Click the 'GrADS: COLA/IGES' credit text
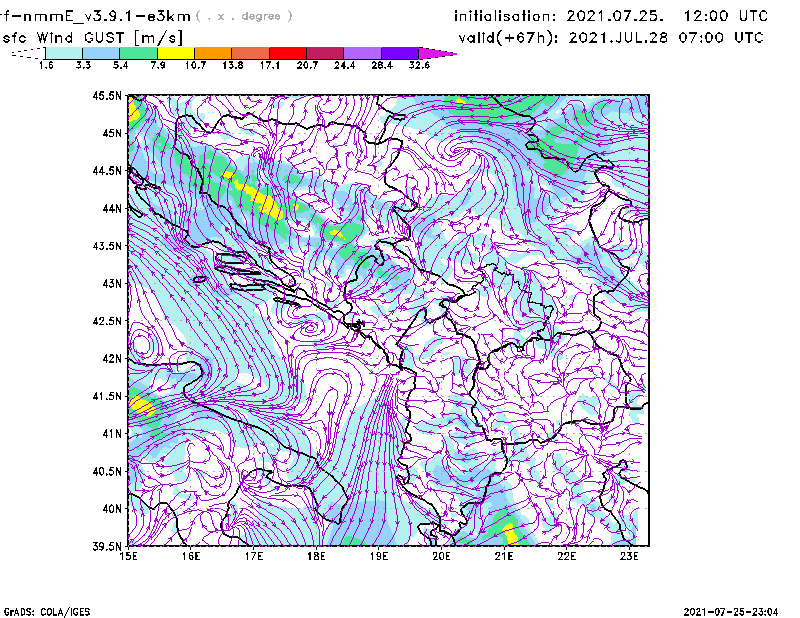The image size is (800, 618). click(x=47, y=611)
